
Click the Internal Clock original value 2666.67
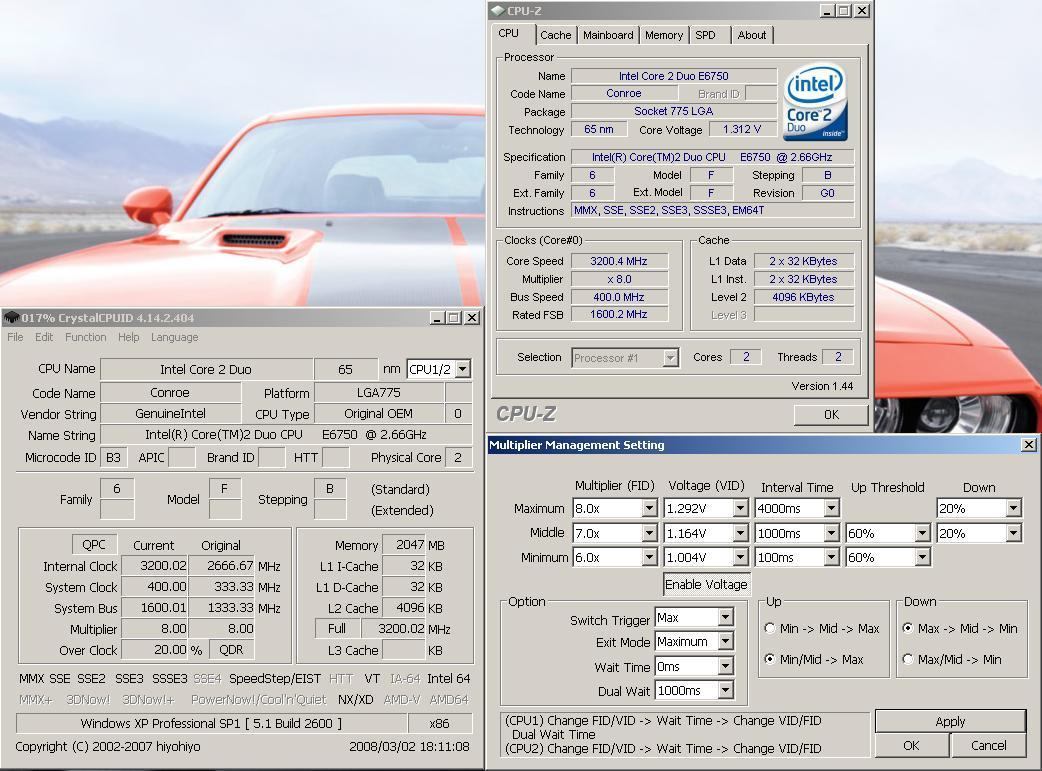[222, 566]
